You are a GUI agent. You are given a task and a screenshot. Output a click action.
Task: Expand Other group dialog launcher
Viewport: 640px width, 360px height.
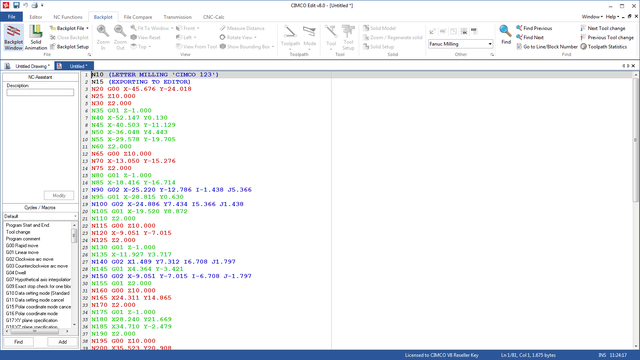tap(491, 55)
